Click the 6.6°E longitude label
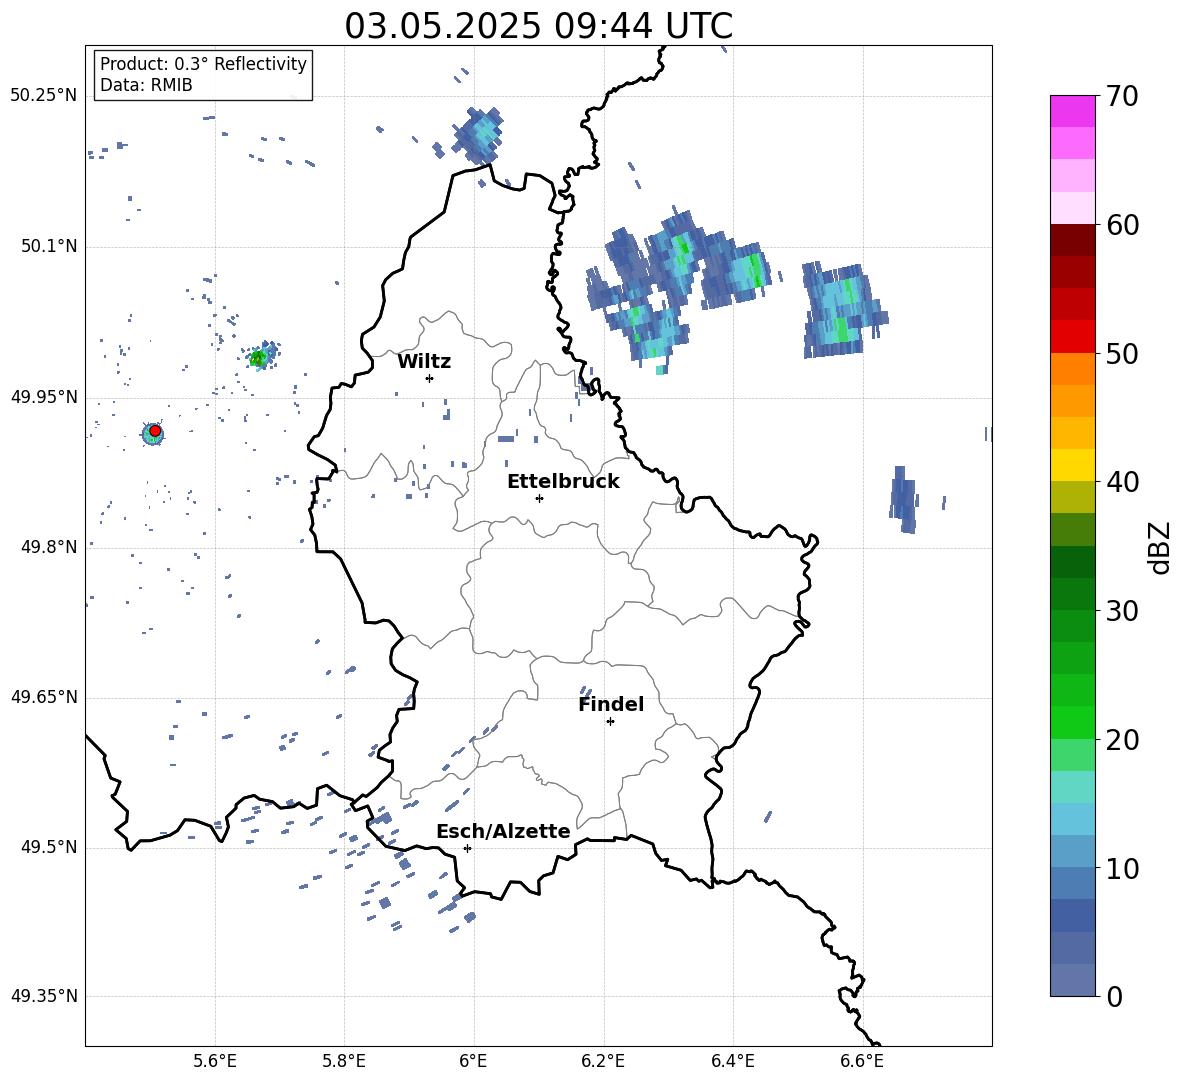This screenshot has width=1184, height=1081. click(862, 1061)
